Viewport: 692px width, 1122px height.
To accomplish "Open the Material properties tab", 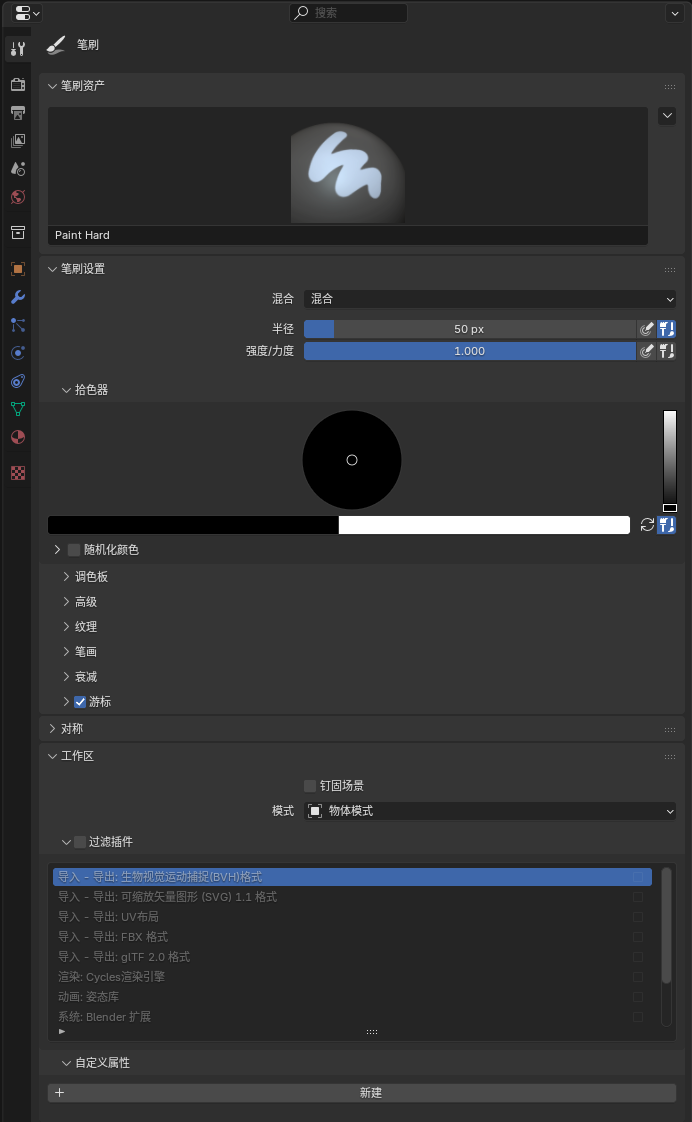I will click(17, 437).
